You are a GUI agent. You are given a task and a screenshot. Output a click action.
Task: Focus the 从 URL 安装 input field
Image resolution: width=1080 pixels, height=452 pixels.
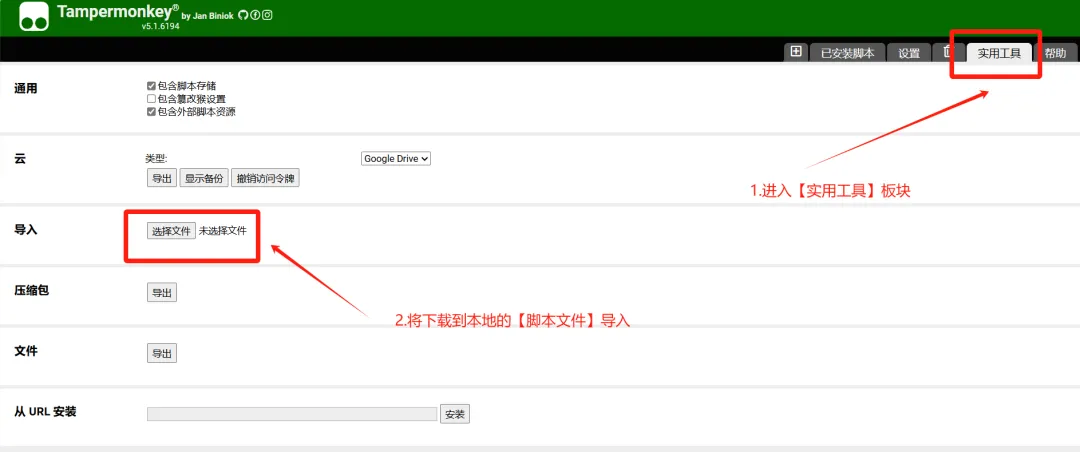(292, 414)
